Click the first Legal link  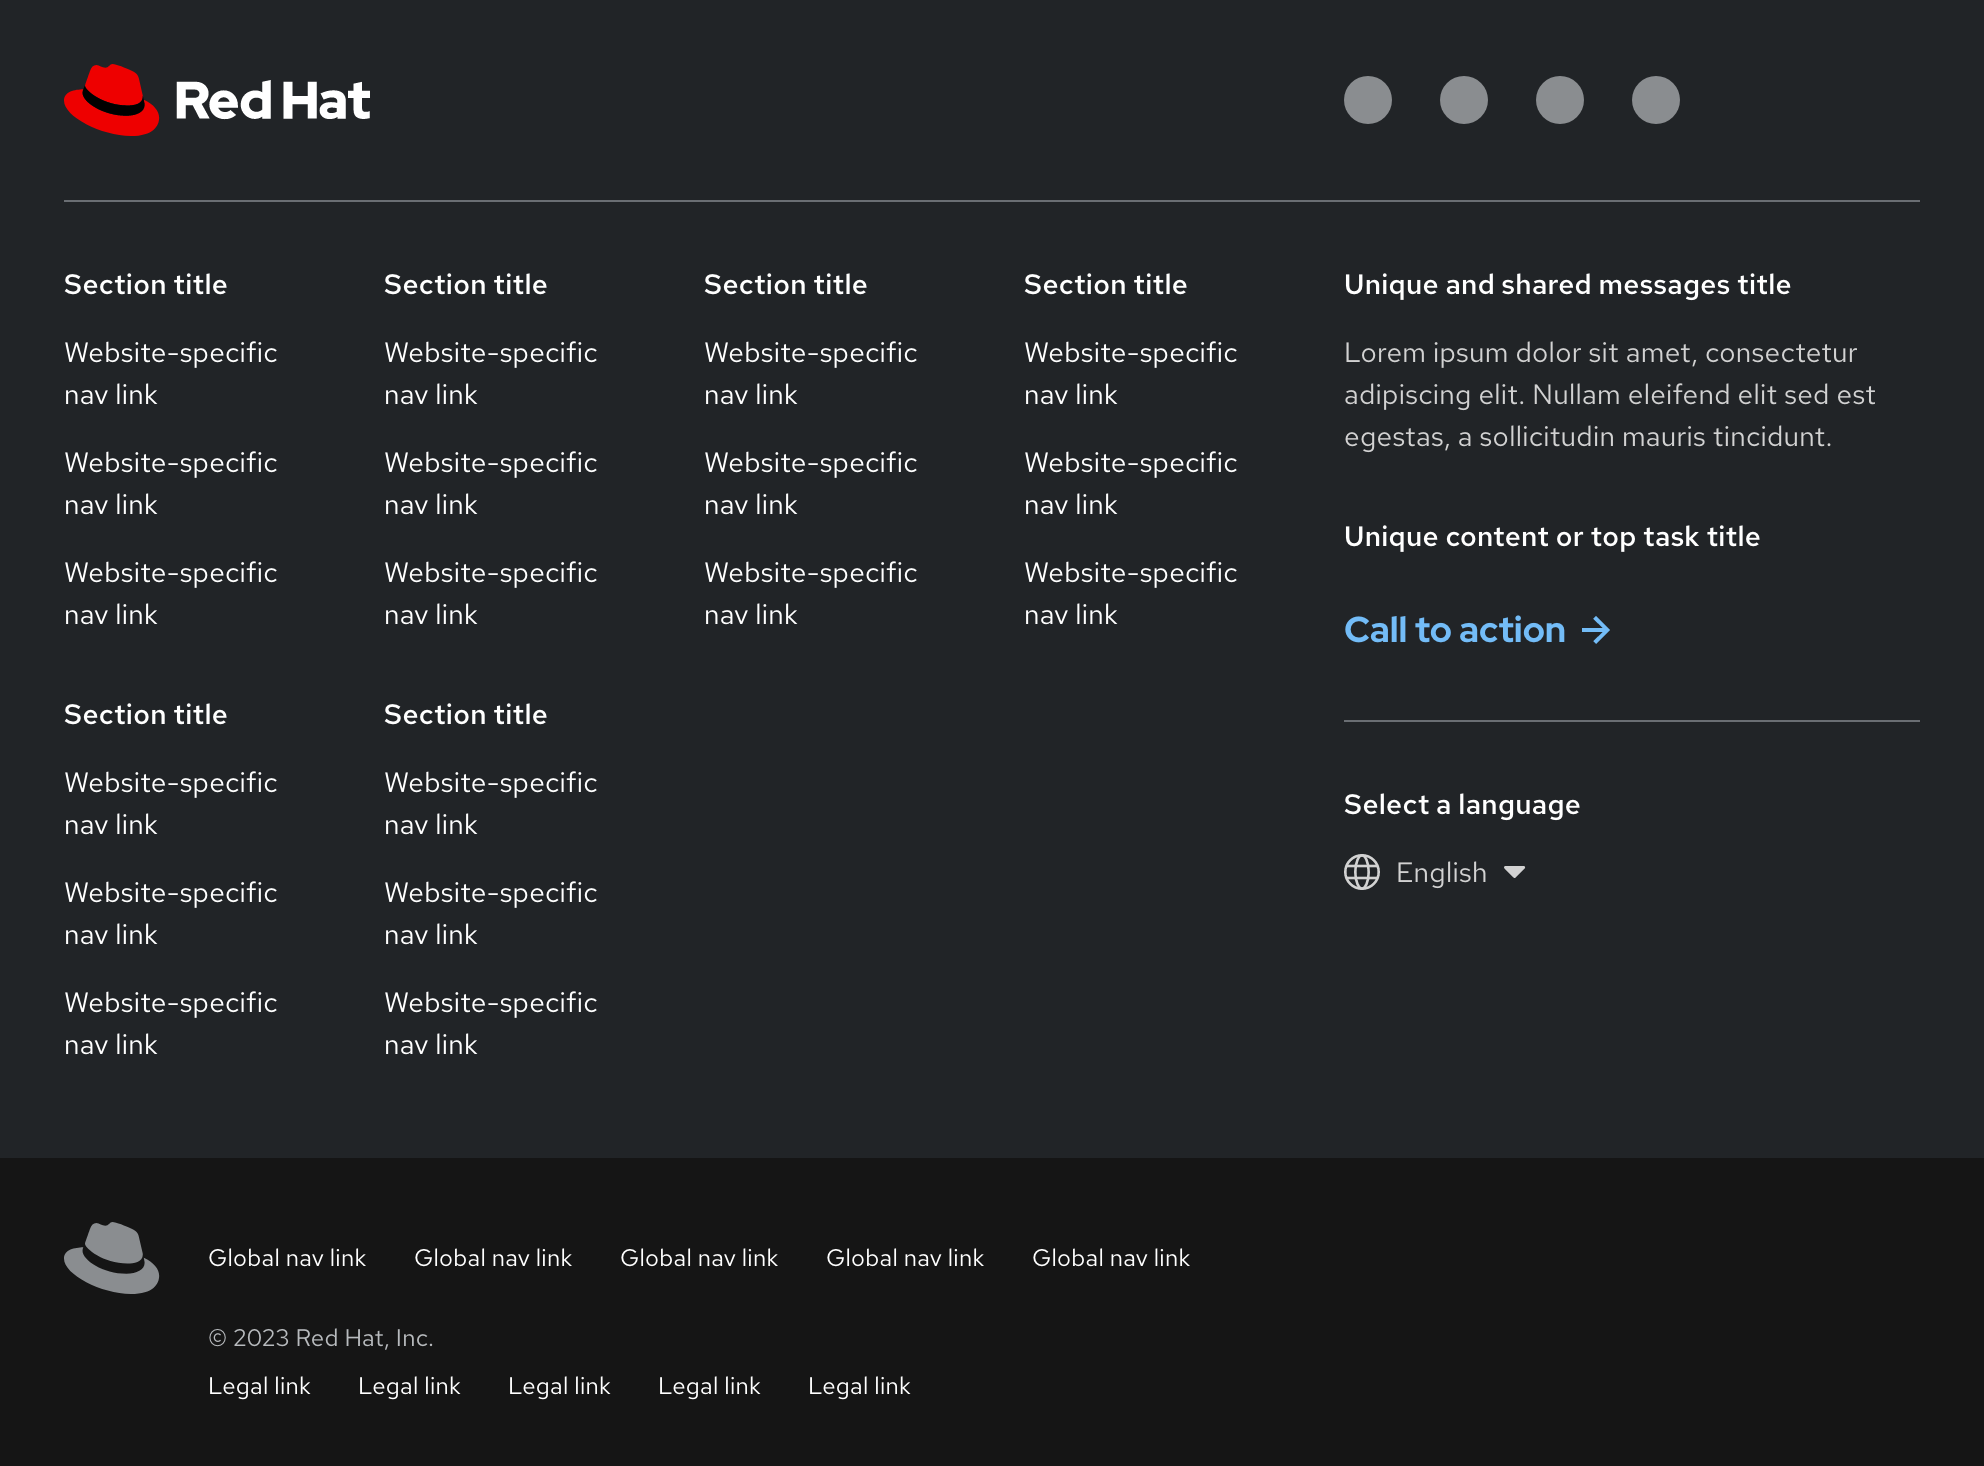(259, 1386)
